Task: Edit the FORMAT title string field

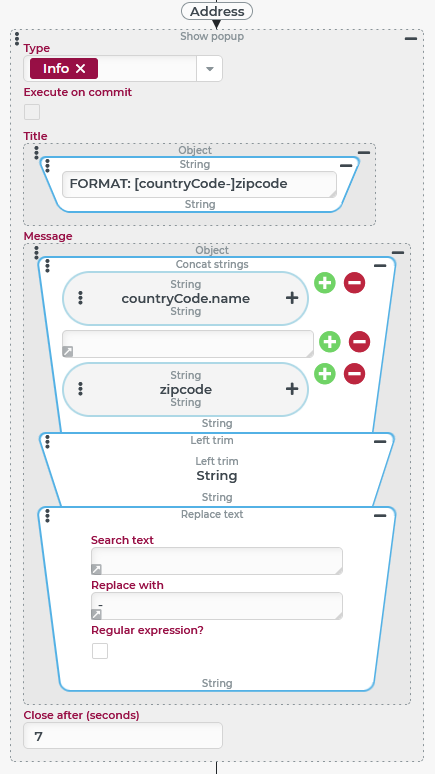Action: (199, 184)
